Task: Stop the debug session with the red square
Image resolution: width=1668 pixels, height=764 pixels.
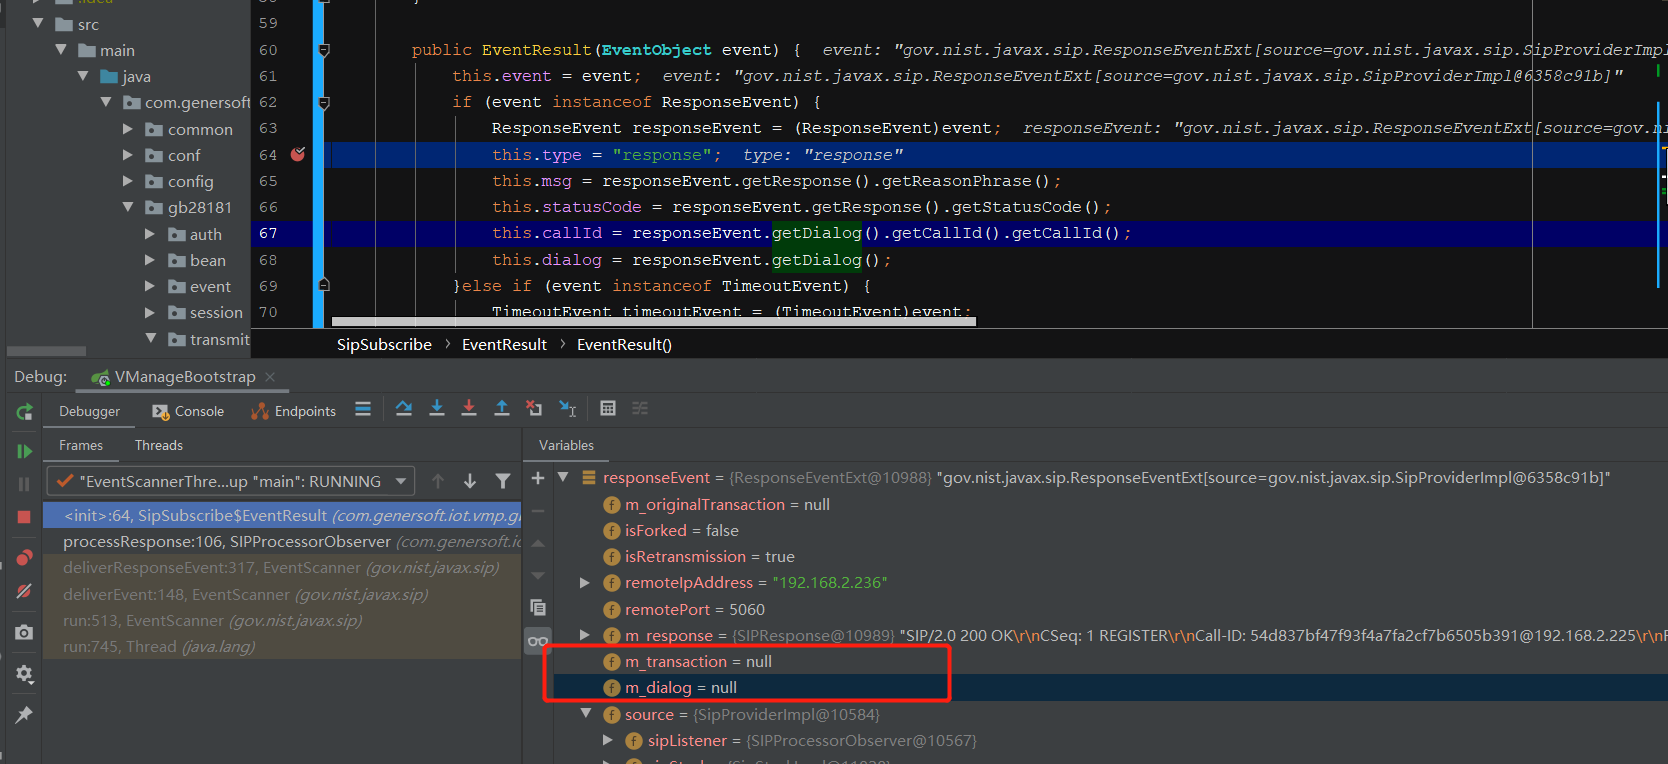Action: [x=24, y=517]
